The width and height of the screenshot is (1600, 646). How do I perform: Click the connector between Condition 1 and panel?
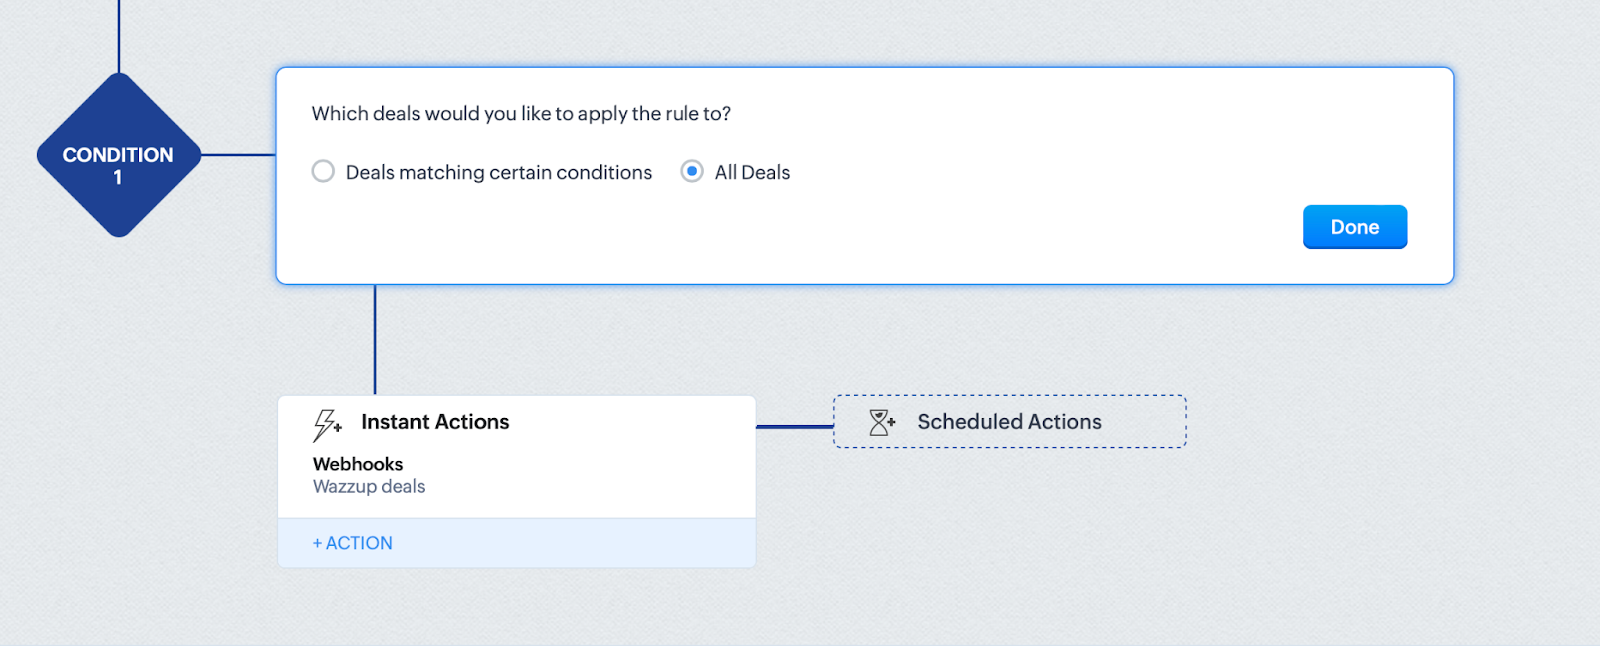(x=238, y=155)
